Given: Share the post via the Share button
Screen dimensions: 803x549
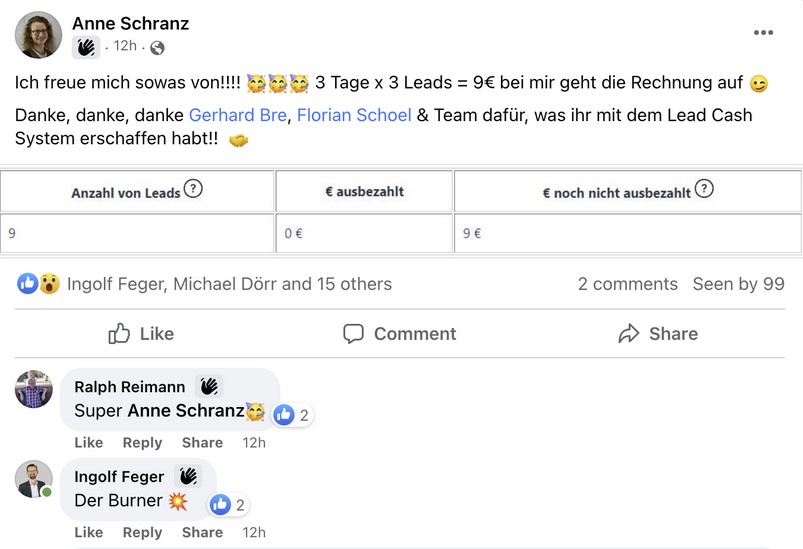Looking at the screenshot, I should pyautogui.click(x=657, y=334).
